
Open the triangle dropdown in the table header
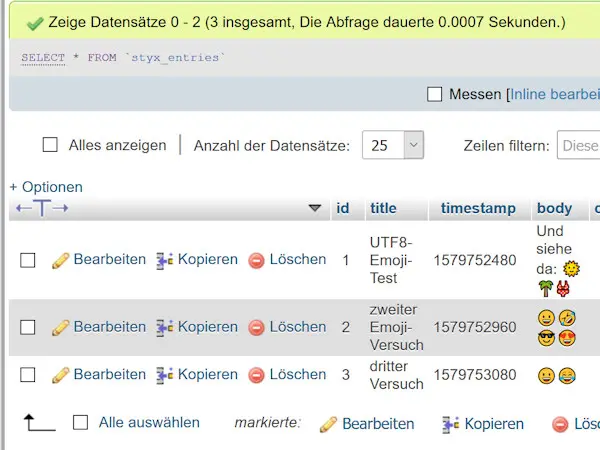(315, 208)
